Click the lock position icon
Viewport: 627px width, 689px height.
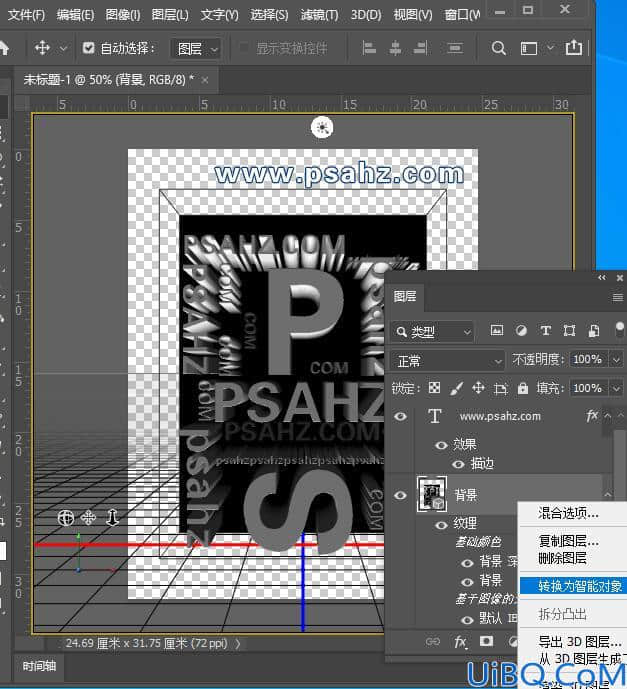tap(478, 388)
